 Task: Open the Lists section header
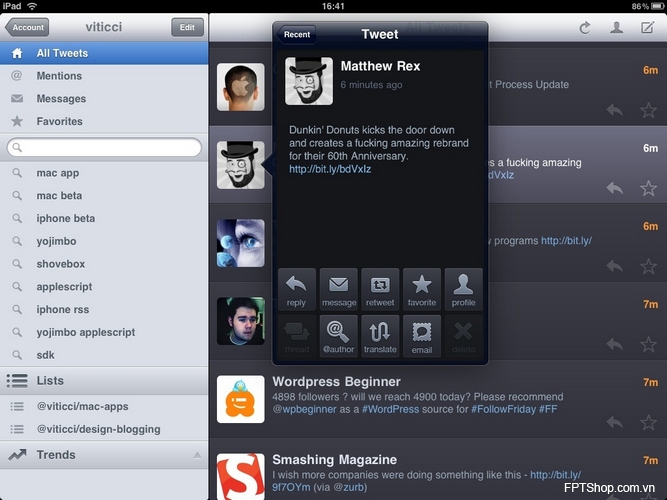click(104, 380)
